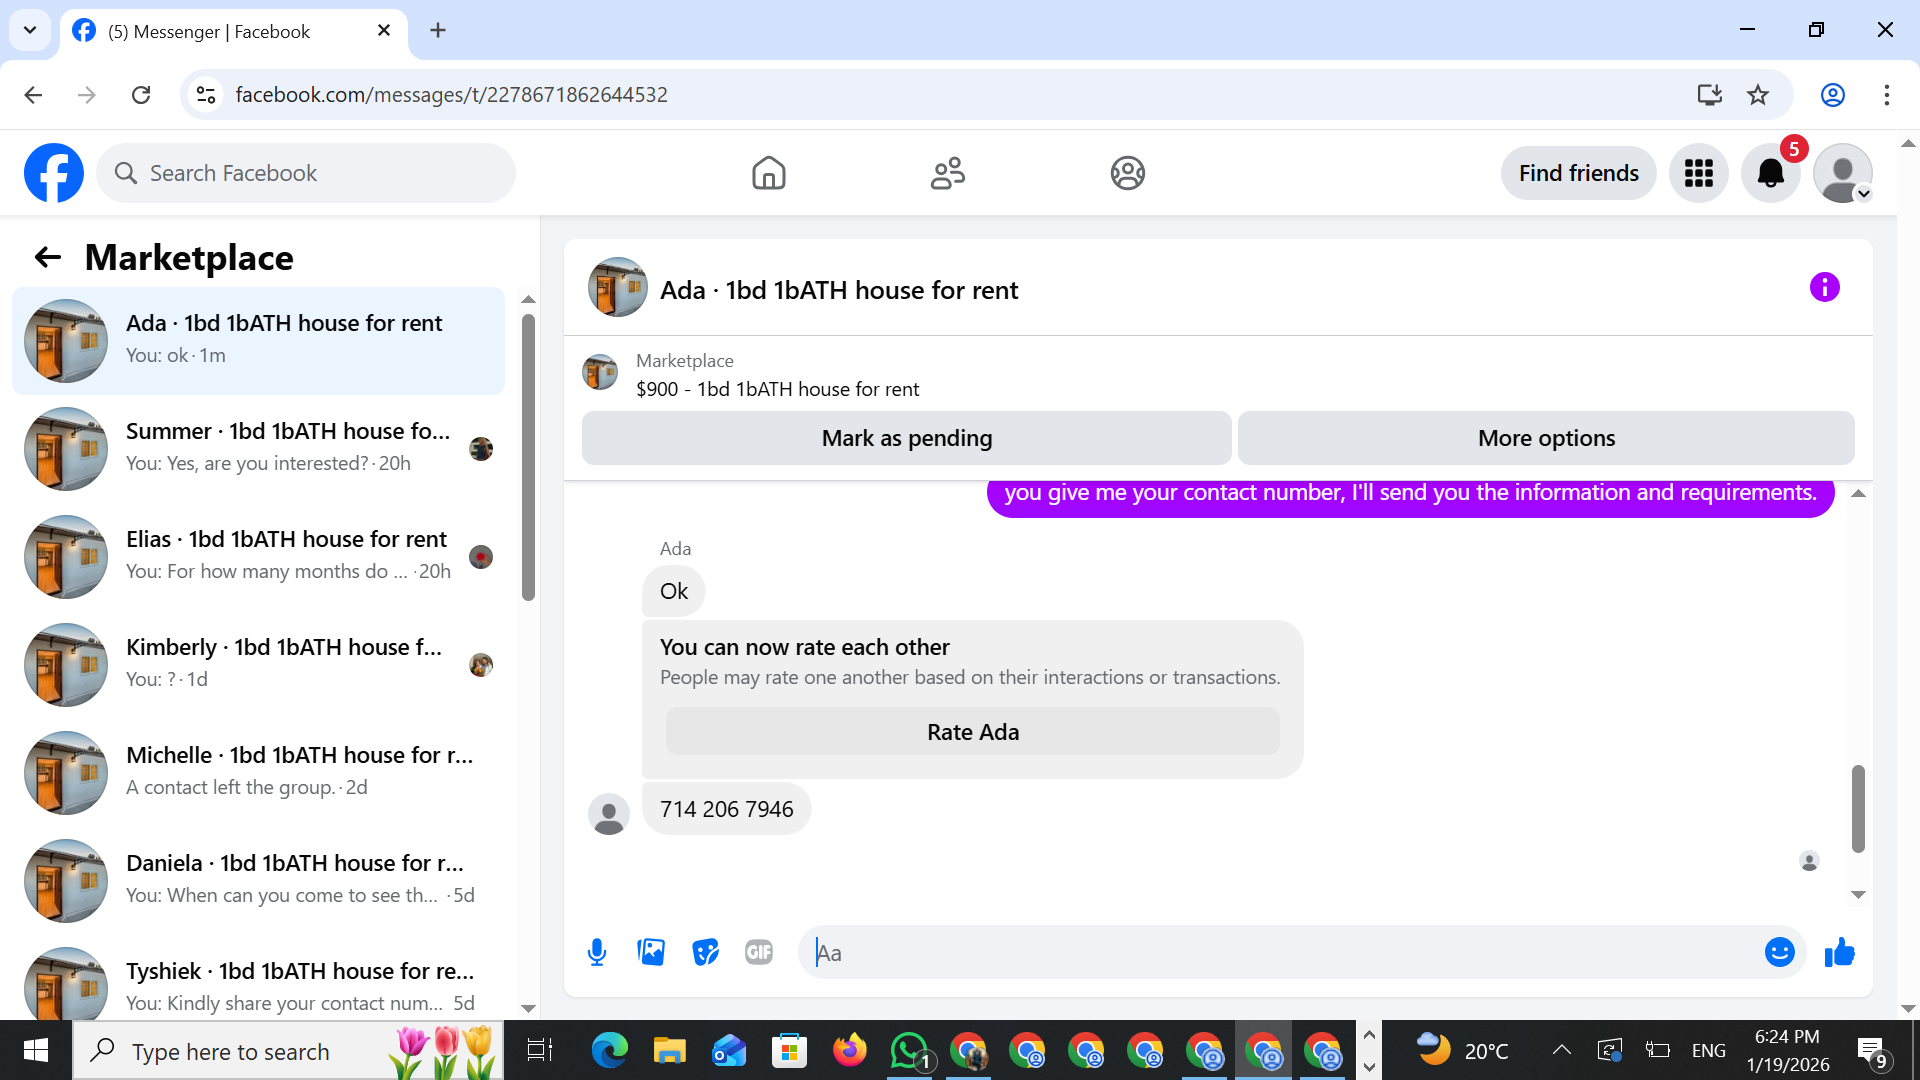Click the message scrollbar thumb

[x=1858, y=808]
